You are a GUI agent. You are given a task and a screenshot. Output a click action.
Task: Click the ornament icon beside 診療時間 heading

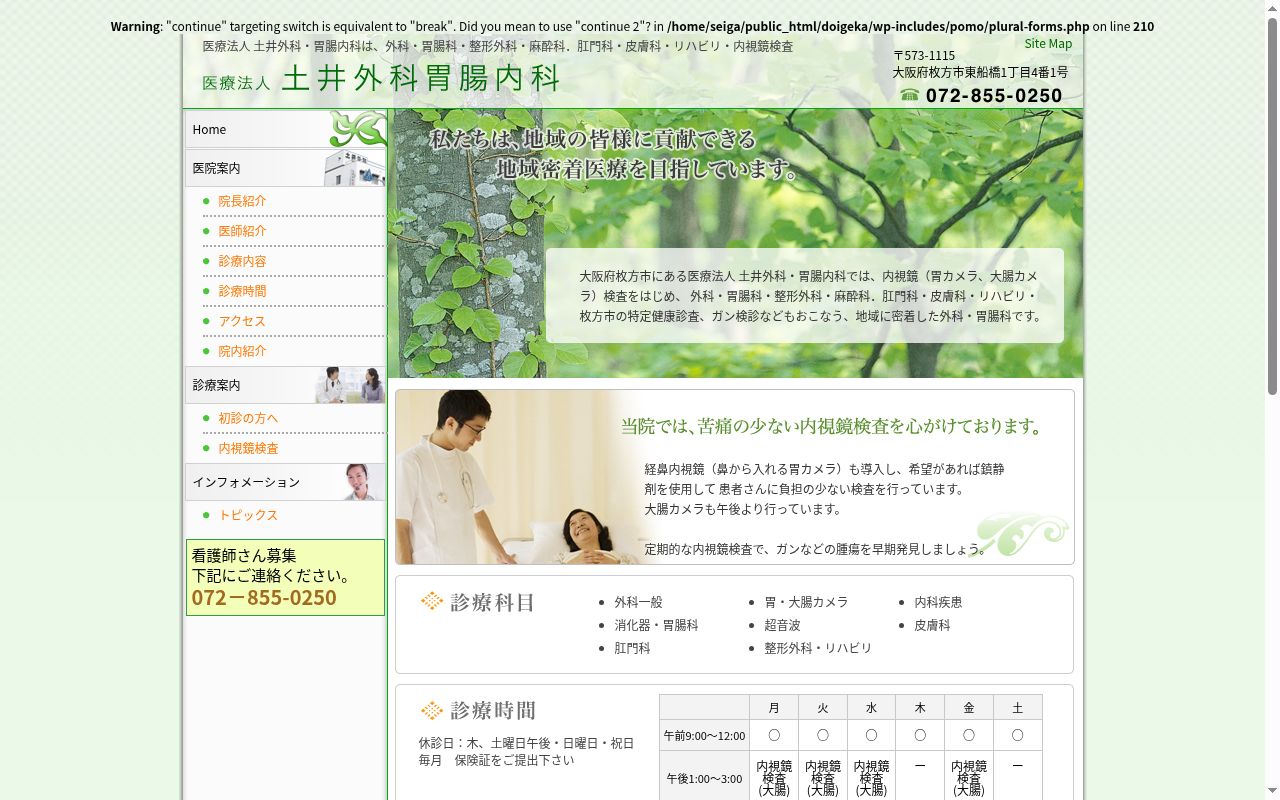point(432,710)
